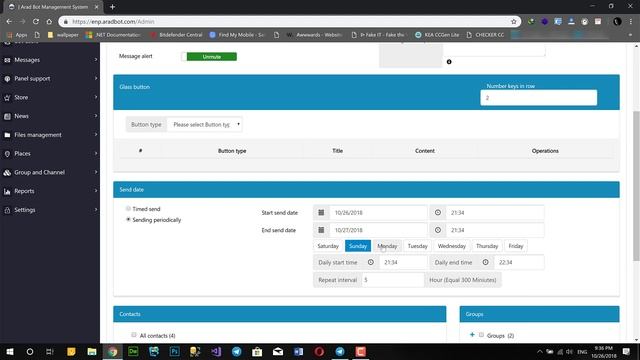Select the Sending periodically radio option
The height and width of the screenshot is (360, 640).
(x=128, y=220)
